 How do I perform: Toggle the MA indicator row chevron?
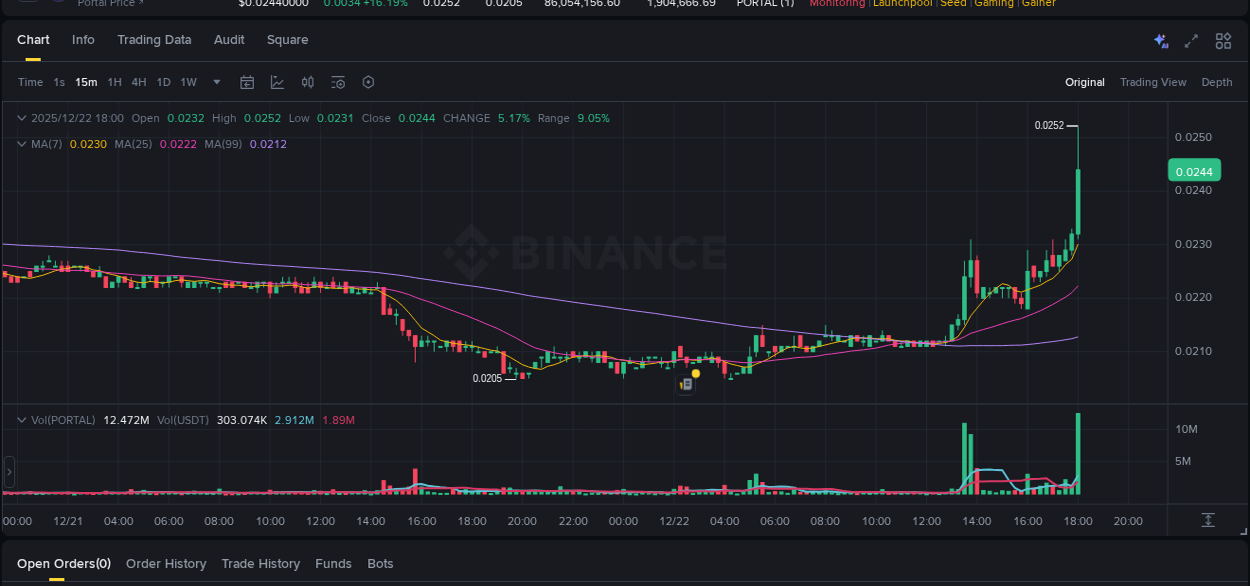21,144
